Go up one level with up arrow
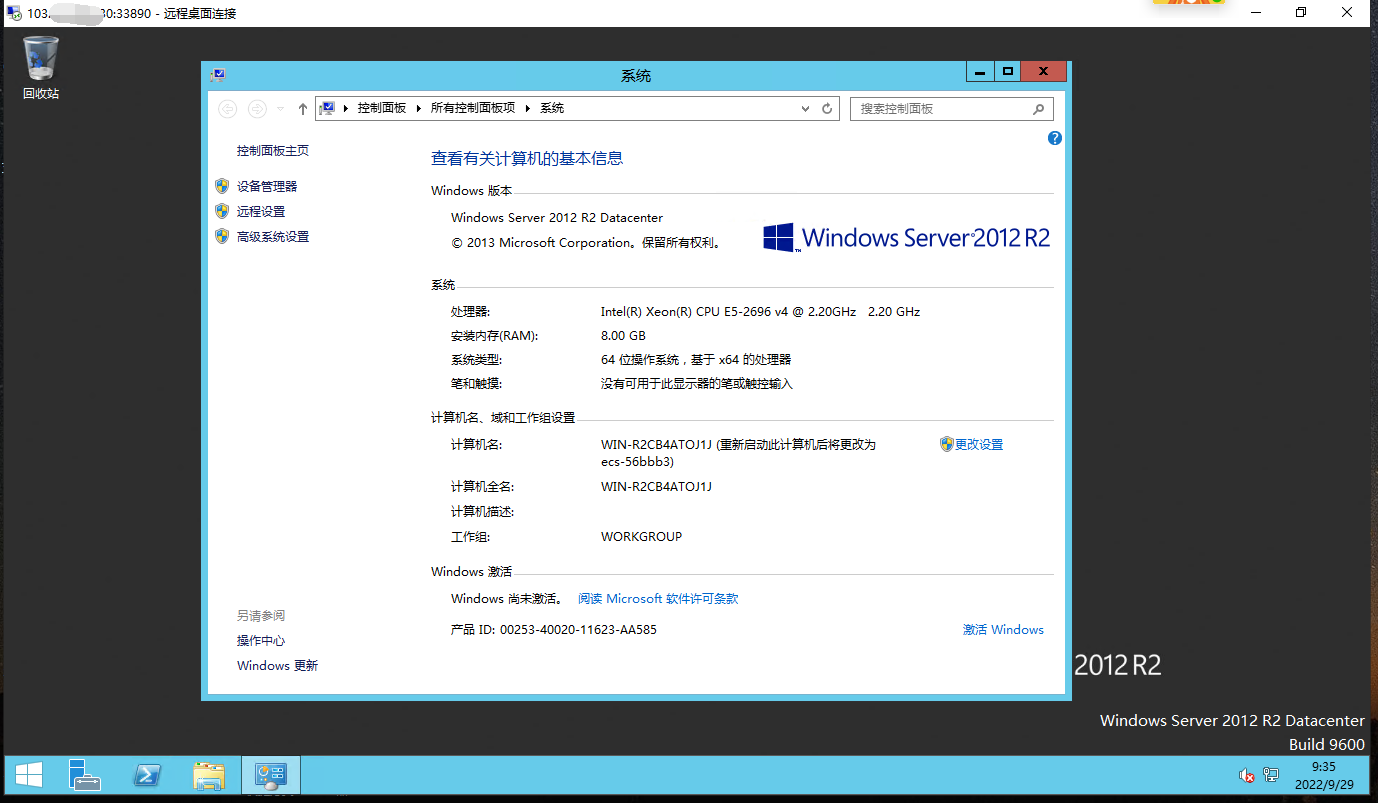Viewport: 1378px width, 803px height. [x=303, y=109]
